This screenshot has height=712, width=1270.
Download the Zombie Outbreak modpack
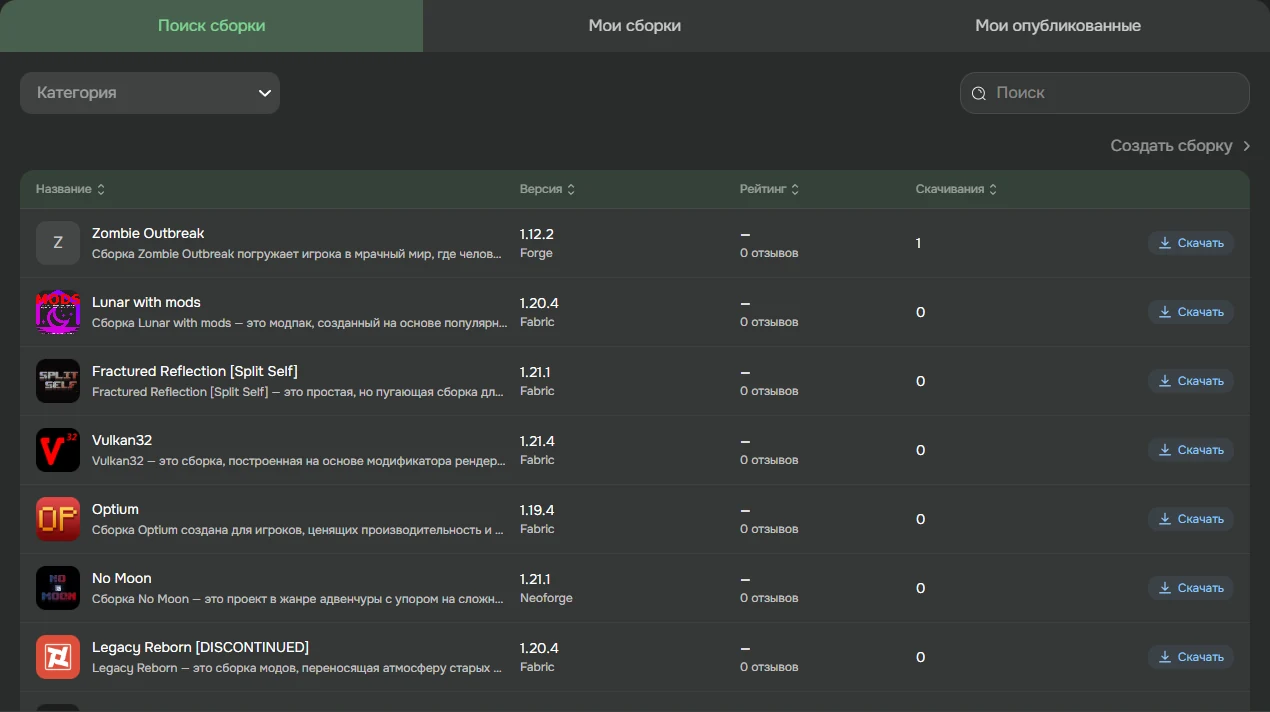[1191, 243]
